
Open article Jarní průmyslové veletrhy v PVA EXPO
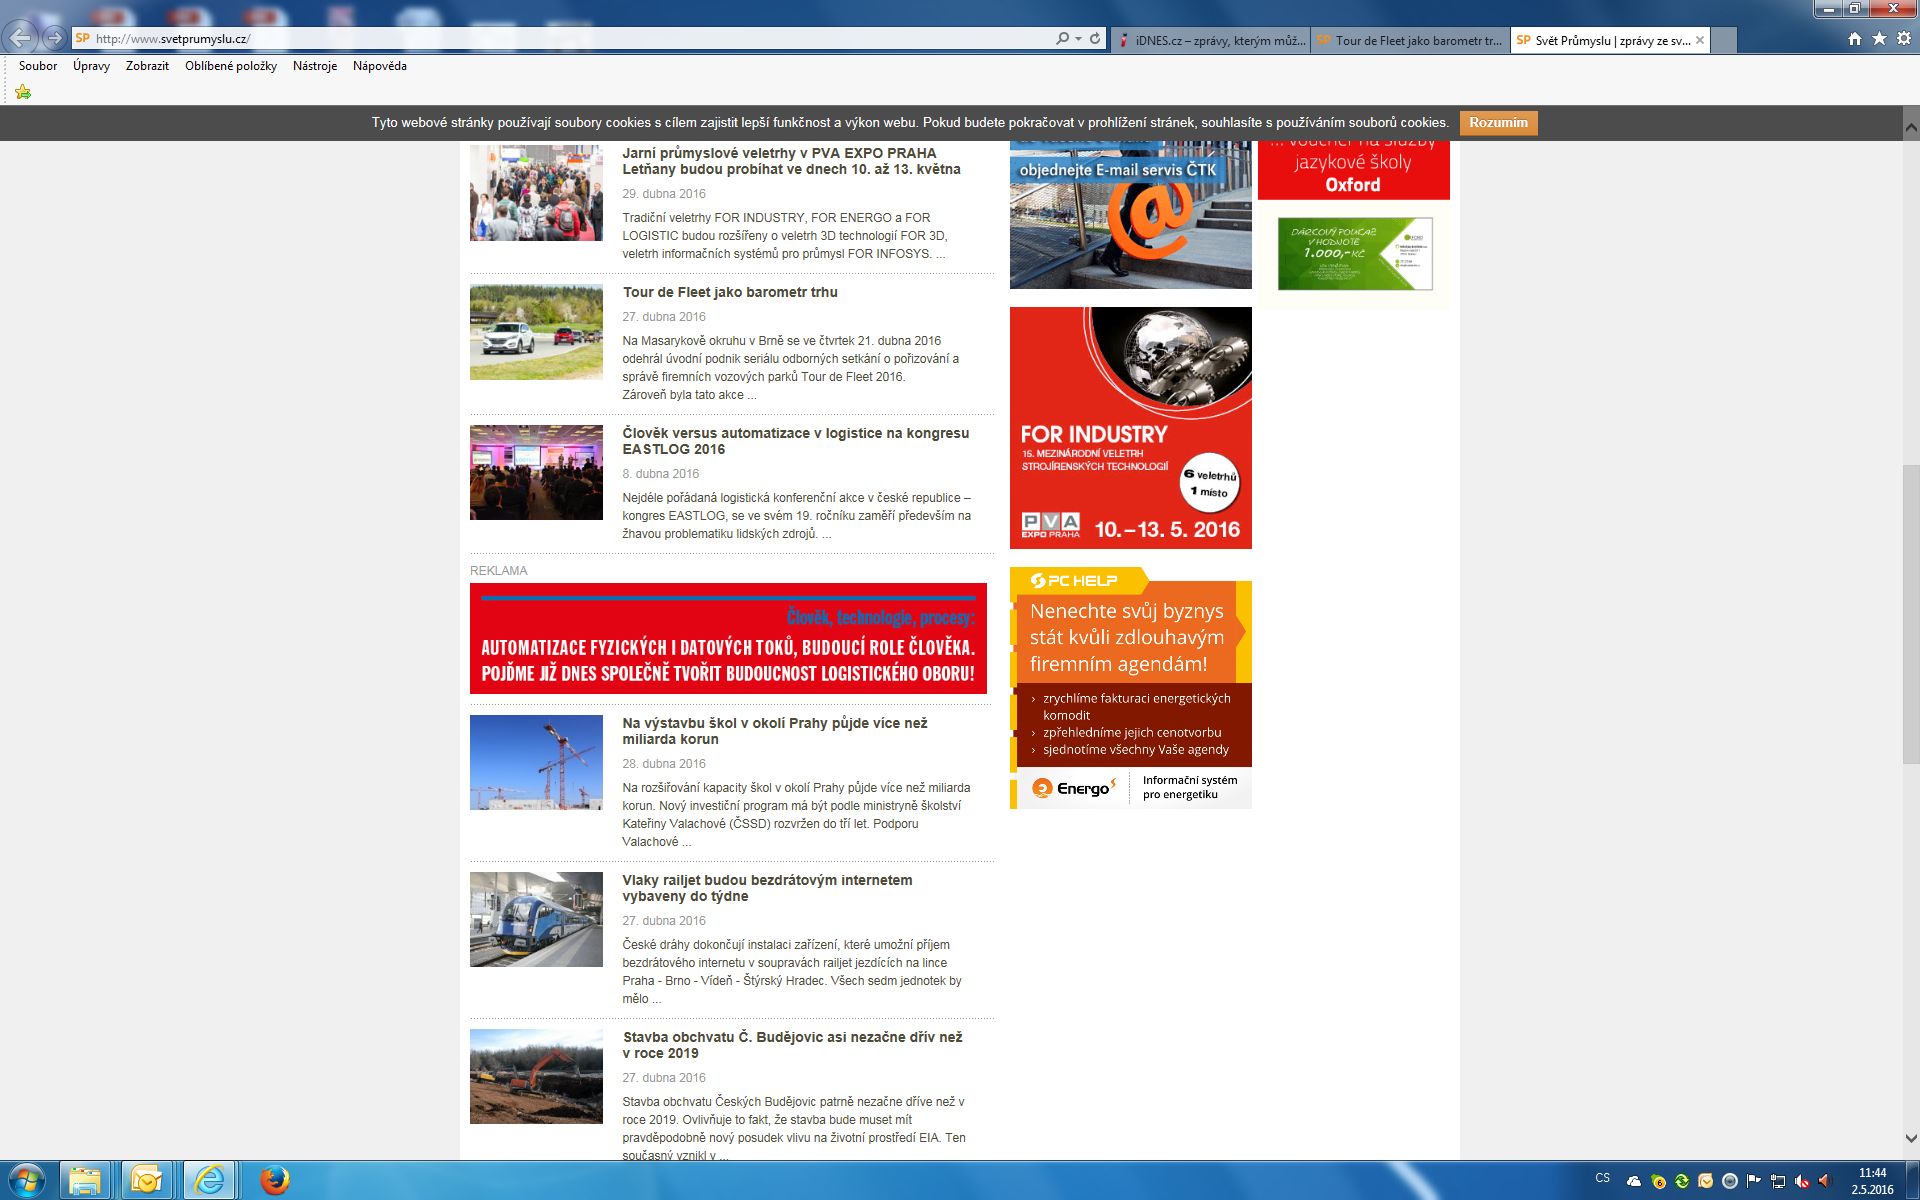pos(791,161)
